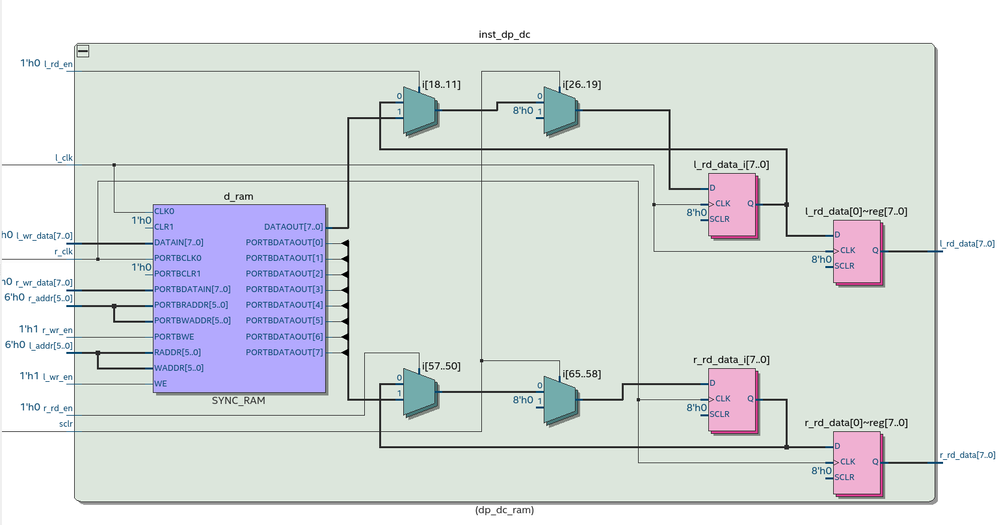Click the PORTBDATAOUT[0] pin

[x=284, y=242]
